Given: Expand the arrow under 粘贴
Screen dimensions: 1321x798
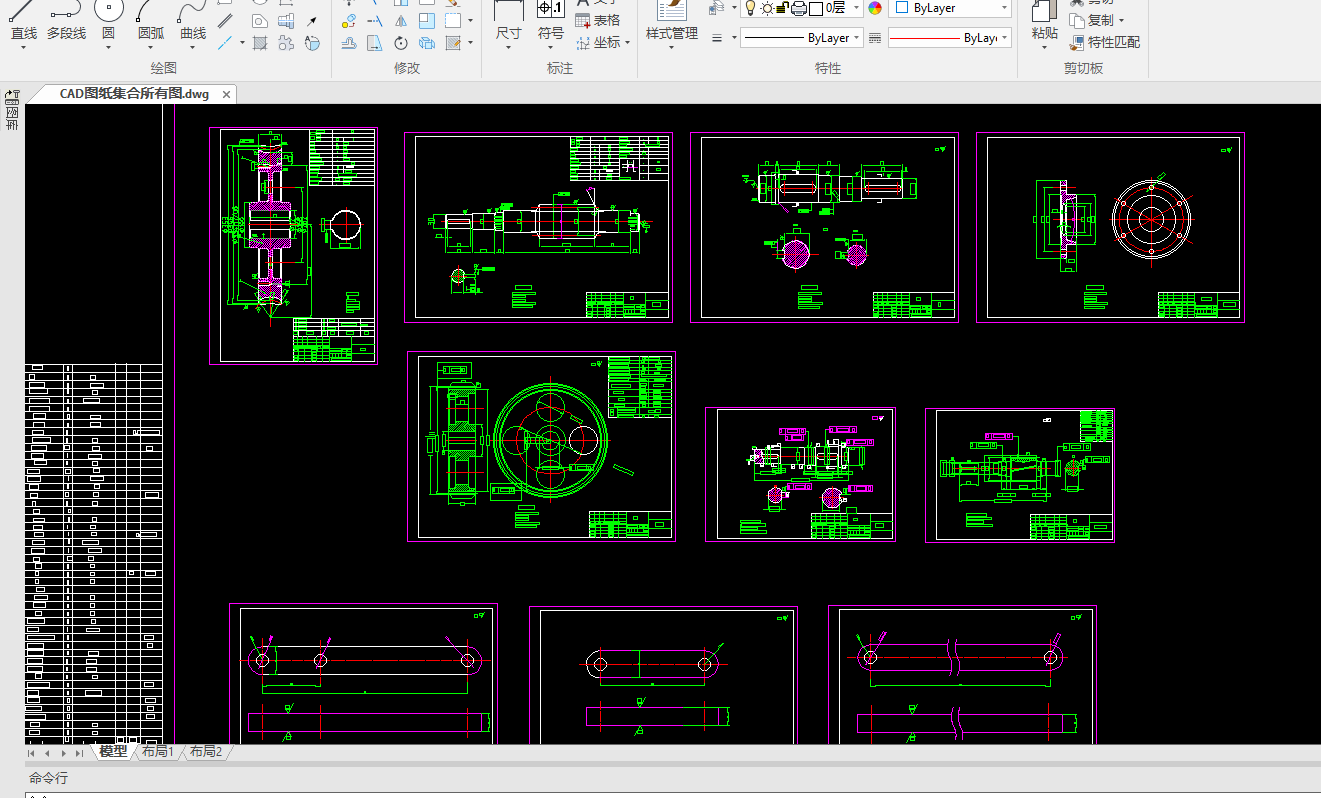Looking at the screenshot, I should point(1044,47).
